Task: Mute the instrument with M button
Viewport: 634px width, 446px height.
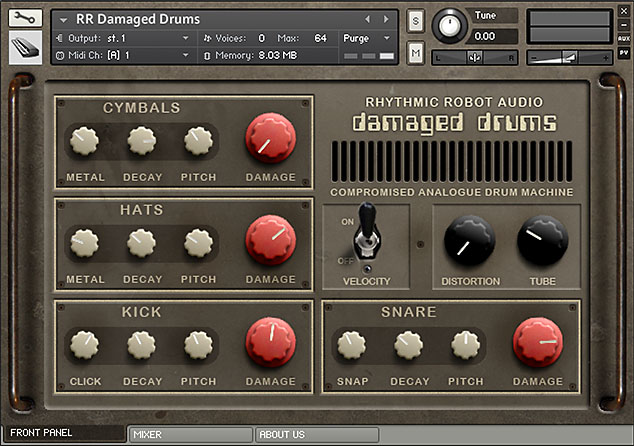Action: tap(415, 52)
